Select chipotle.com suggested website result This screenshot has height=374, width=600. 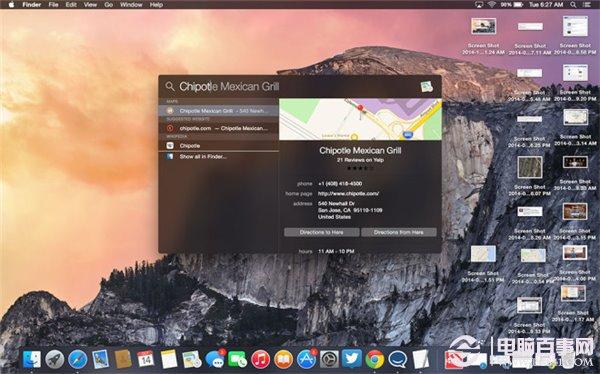click(x=218, y=128)
